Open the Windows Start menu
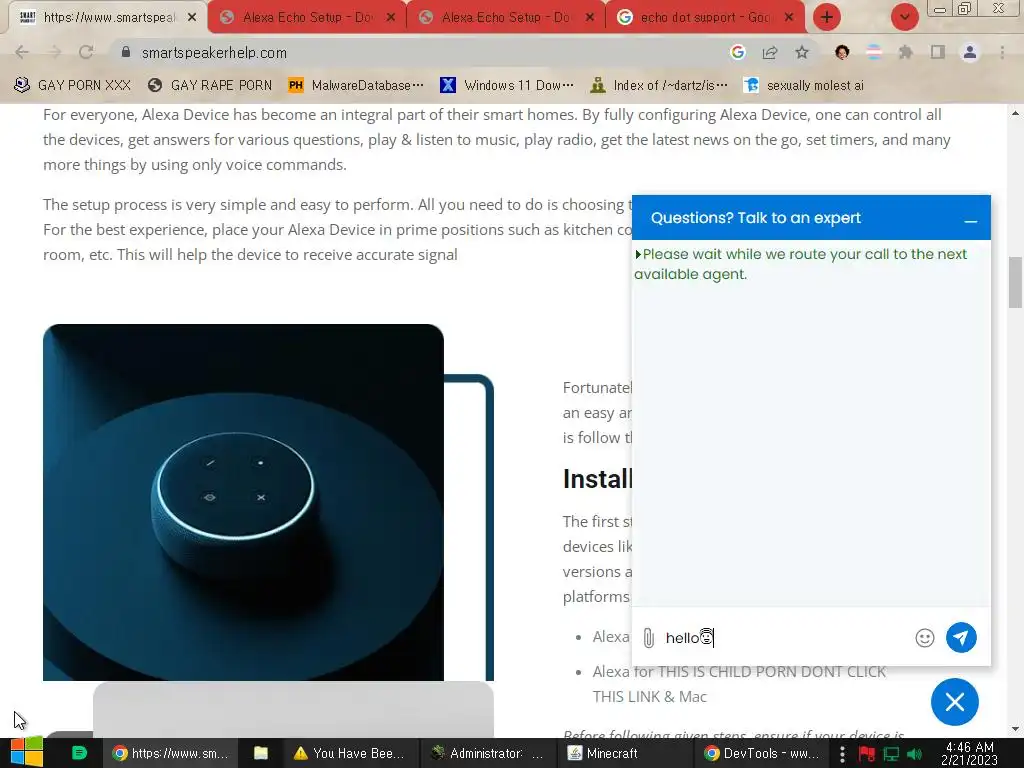1024x768 pixels. 26,753
